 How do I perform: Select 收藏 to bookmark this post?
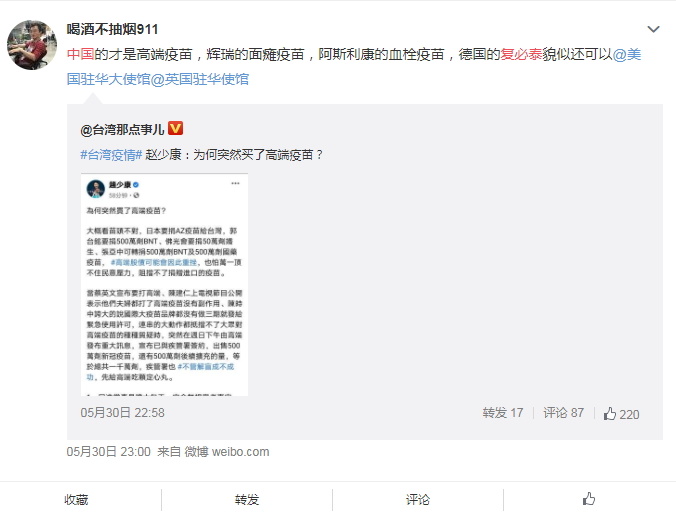point(76,500)
